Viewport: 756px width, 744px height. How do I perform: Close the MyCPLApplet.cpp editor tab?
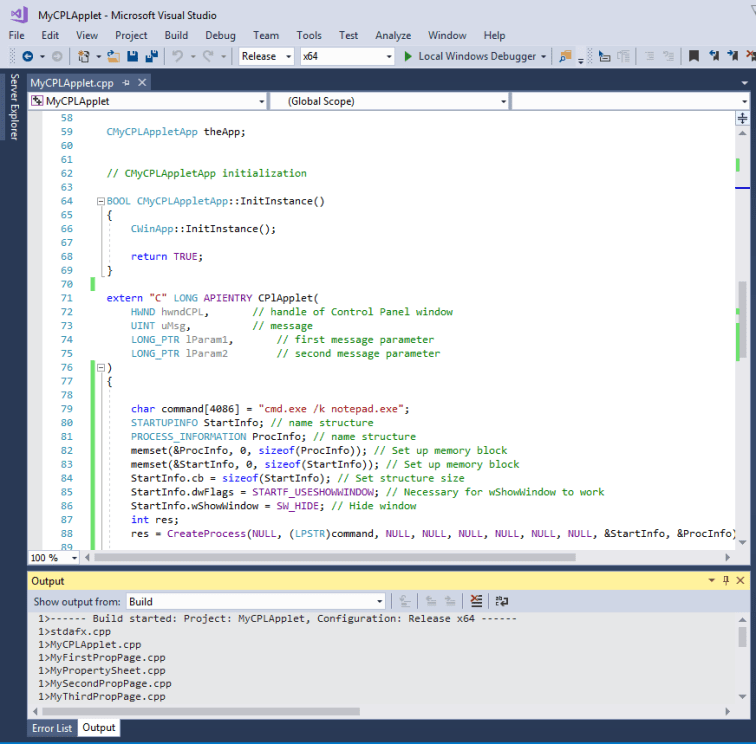tap(142, 82)
